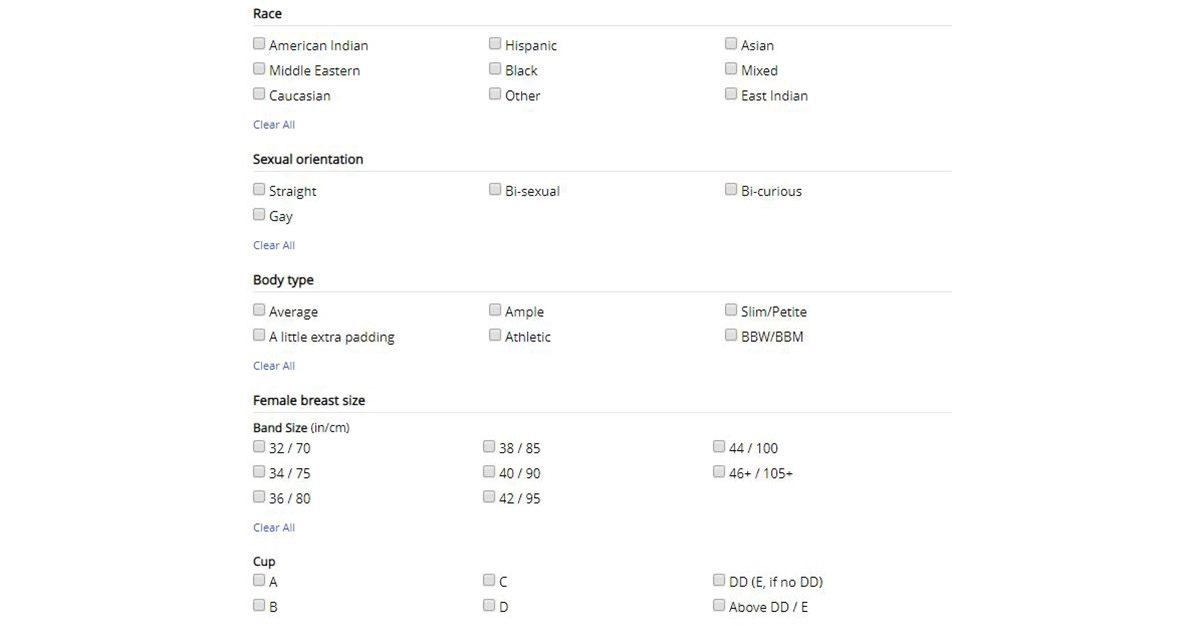Check the American Indian race checkbox
Viewport: 1200px width, 628px height.
tap(259, 43)
